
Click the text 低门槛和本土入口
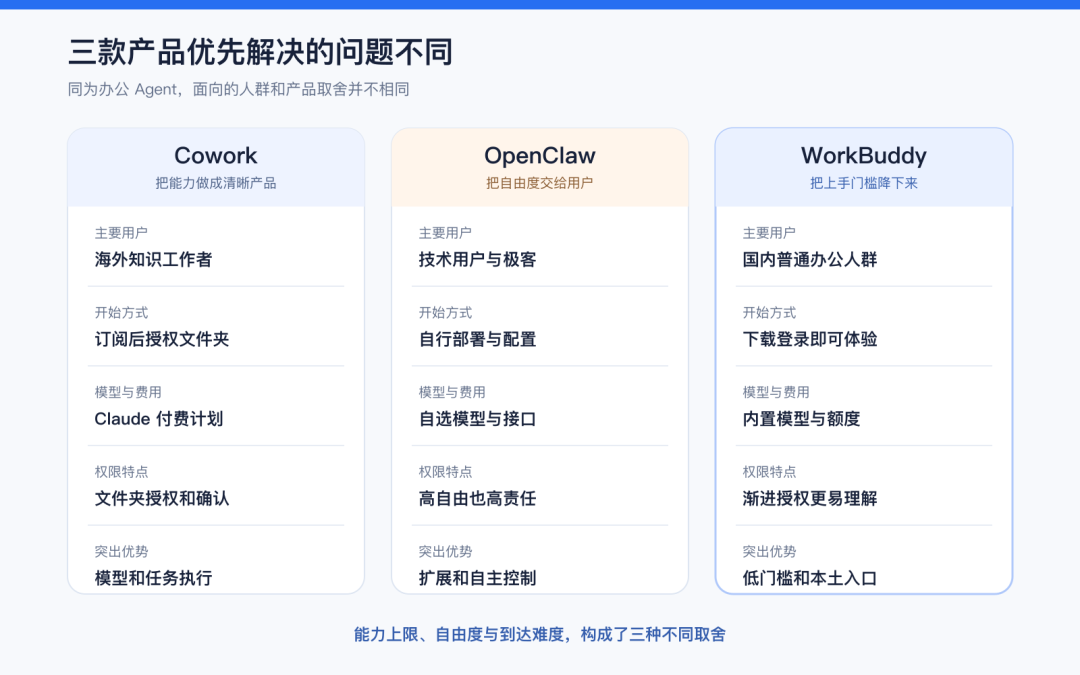click(x=810, y=579)
